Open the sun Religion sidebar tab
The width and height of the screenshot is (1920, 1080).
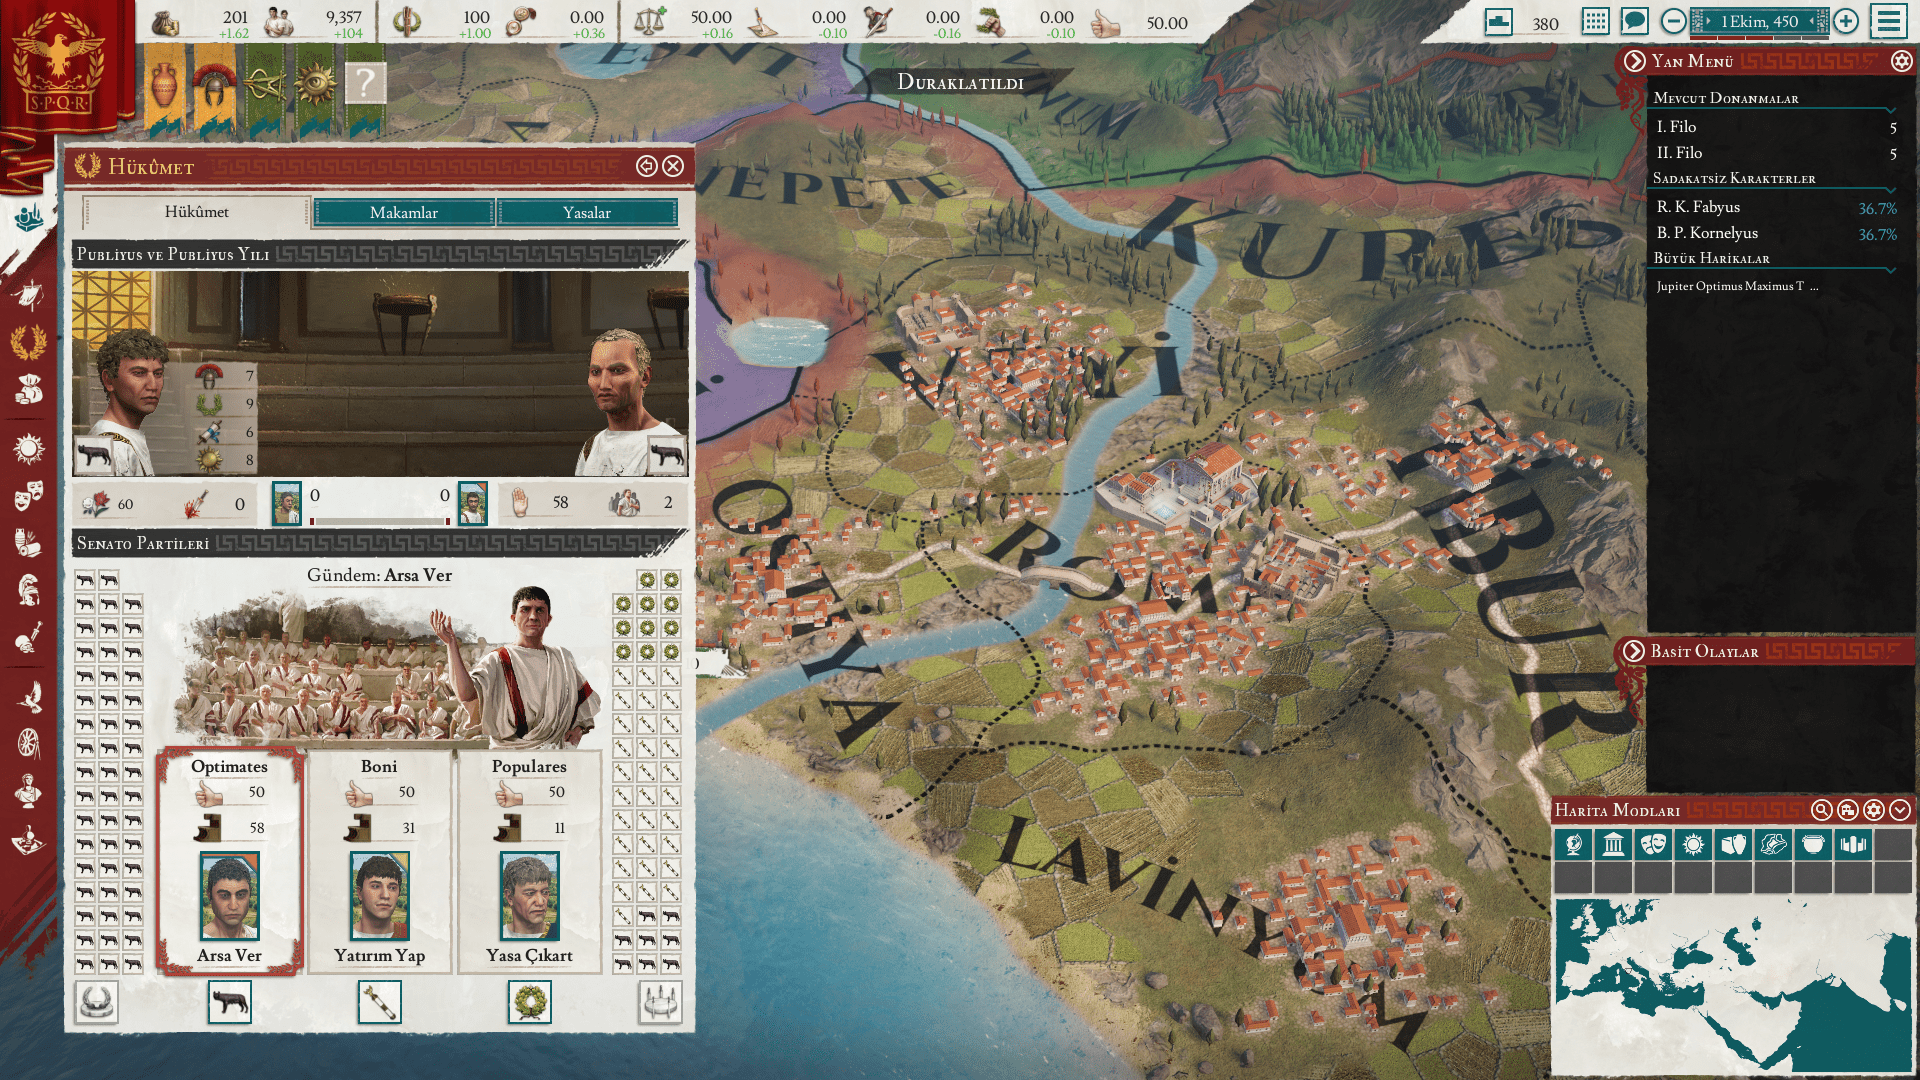point(29,448)
